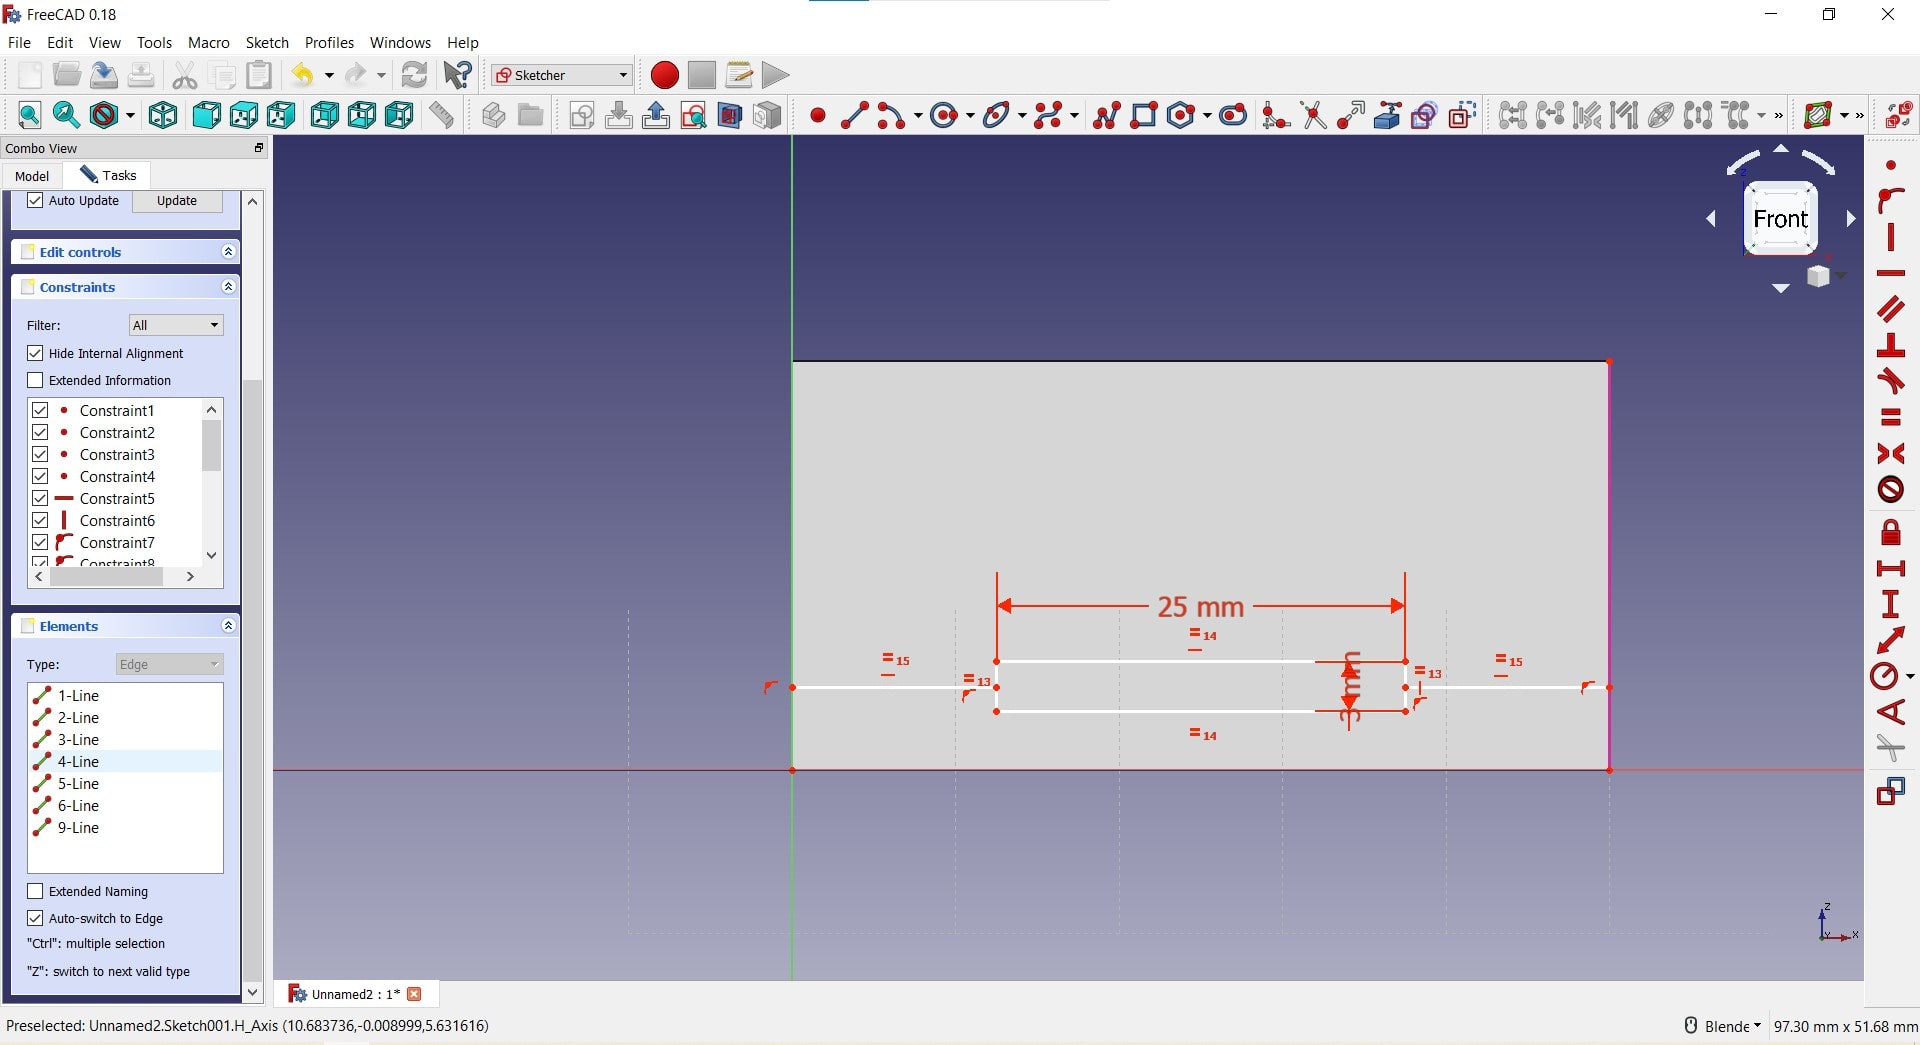Select the Front view cube icon

pos(206,116)
